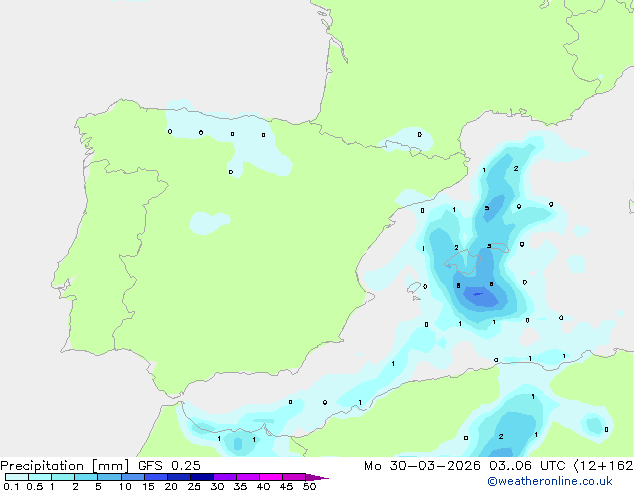This screenshot has height=490, width=634.
Task: Click the darkest blue precipitation core south of Mallorca
Action: coord(478,294)
